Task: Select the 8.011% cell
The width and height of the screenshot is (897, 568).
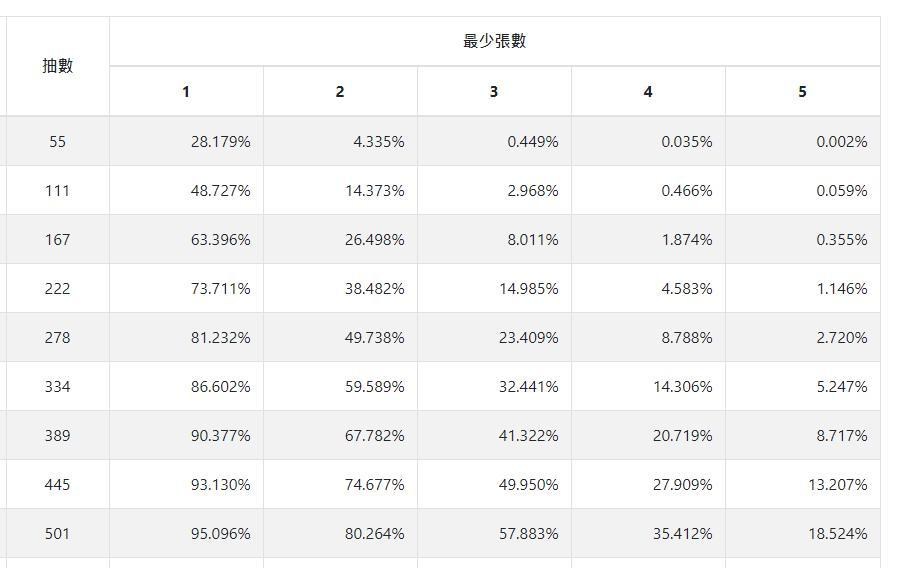Action: tap(533, 240)
